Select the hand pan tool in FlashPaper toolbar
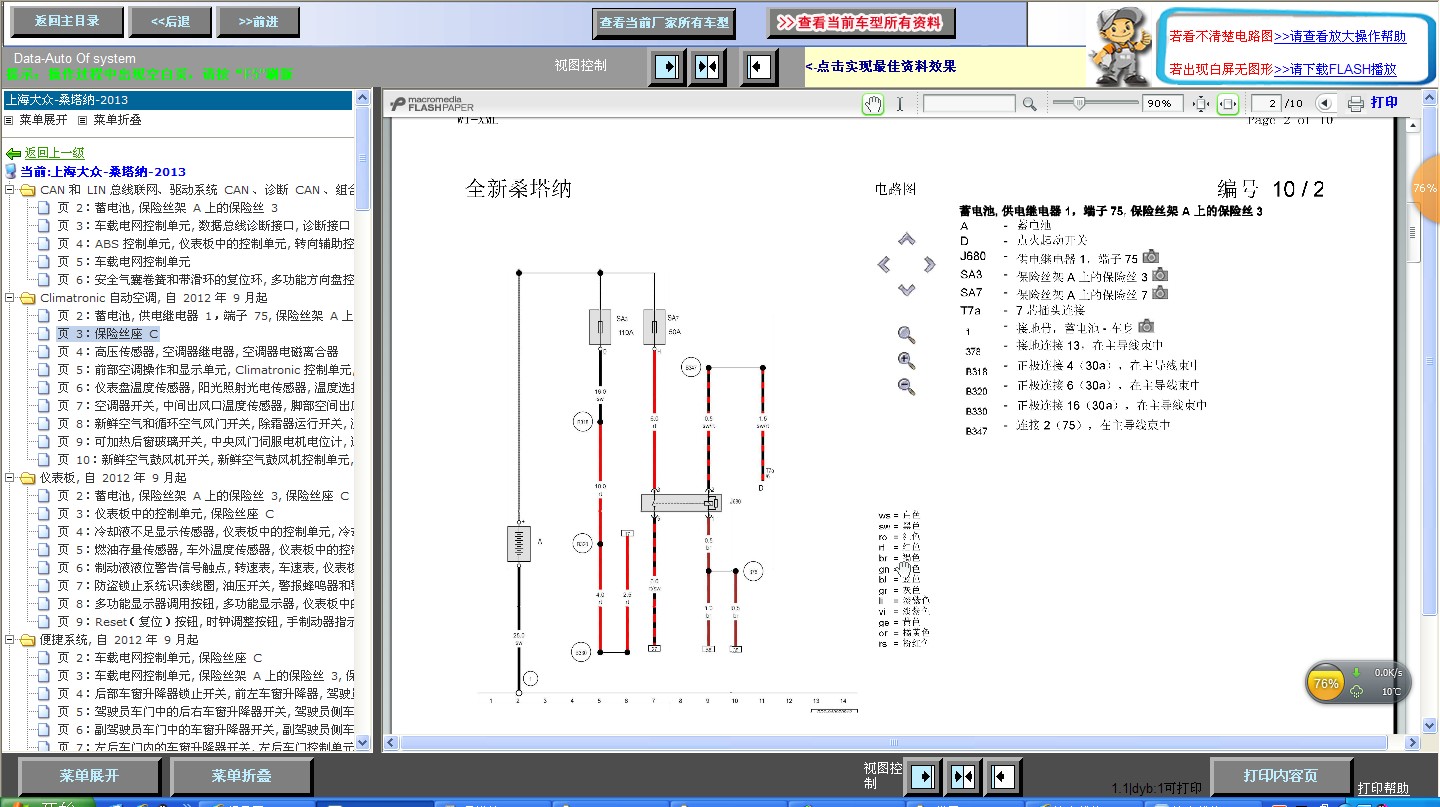The height and width of the screenshot is (807, 1440). pos(874,103)
